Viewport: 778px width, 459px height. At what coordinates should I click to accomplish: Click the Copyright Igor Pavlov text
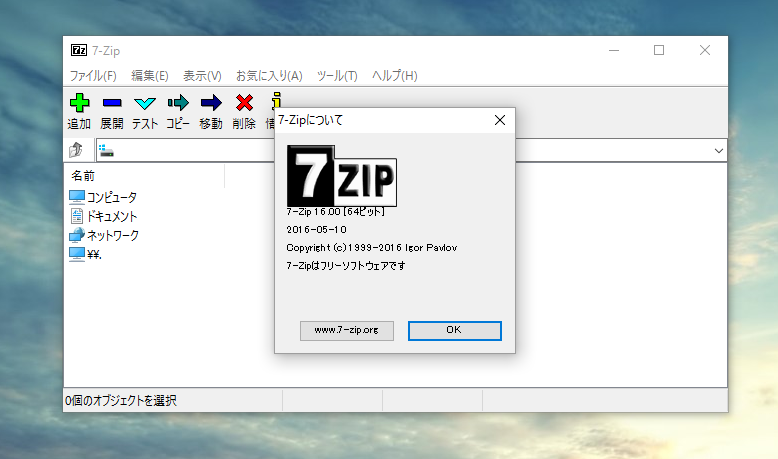[x=372, y=248]
